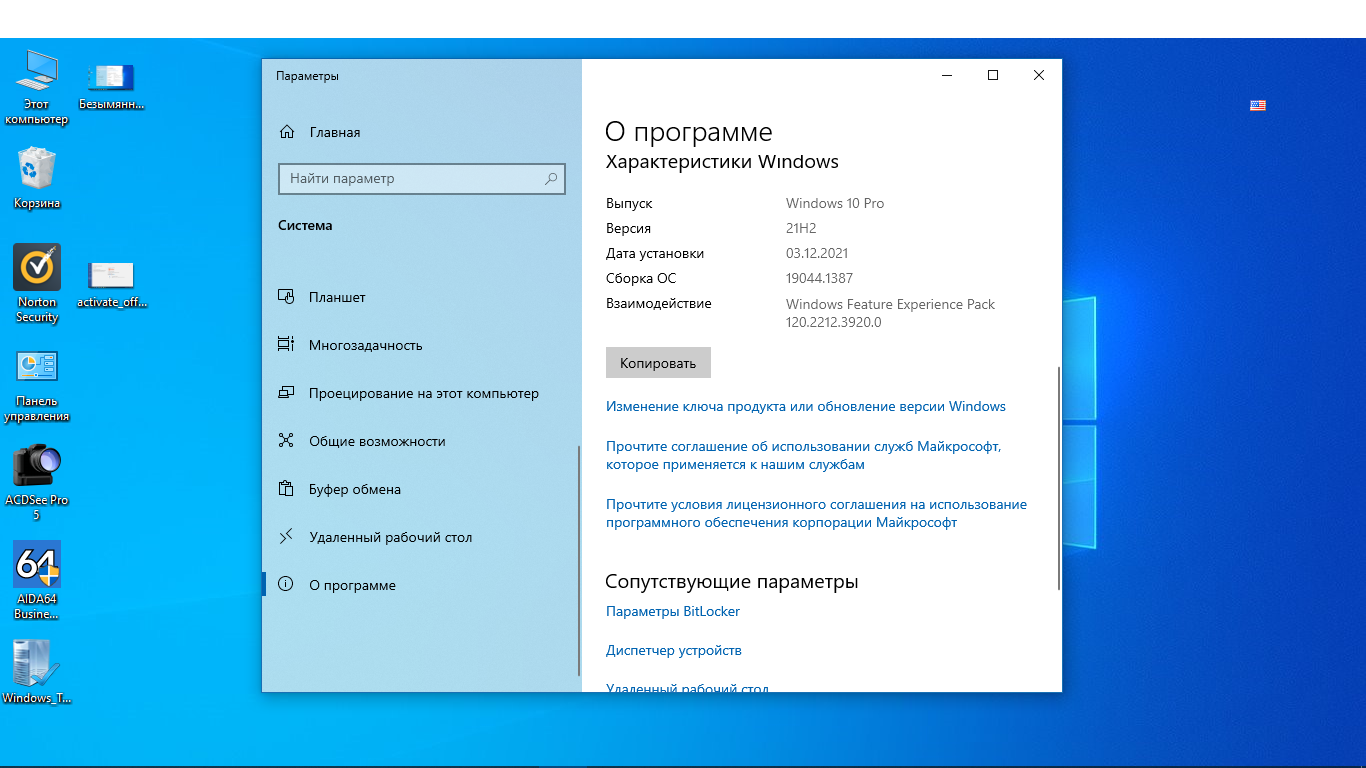Open the Многозадачность settings section
1366x768 pixels.
click(x=365, y=345)
